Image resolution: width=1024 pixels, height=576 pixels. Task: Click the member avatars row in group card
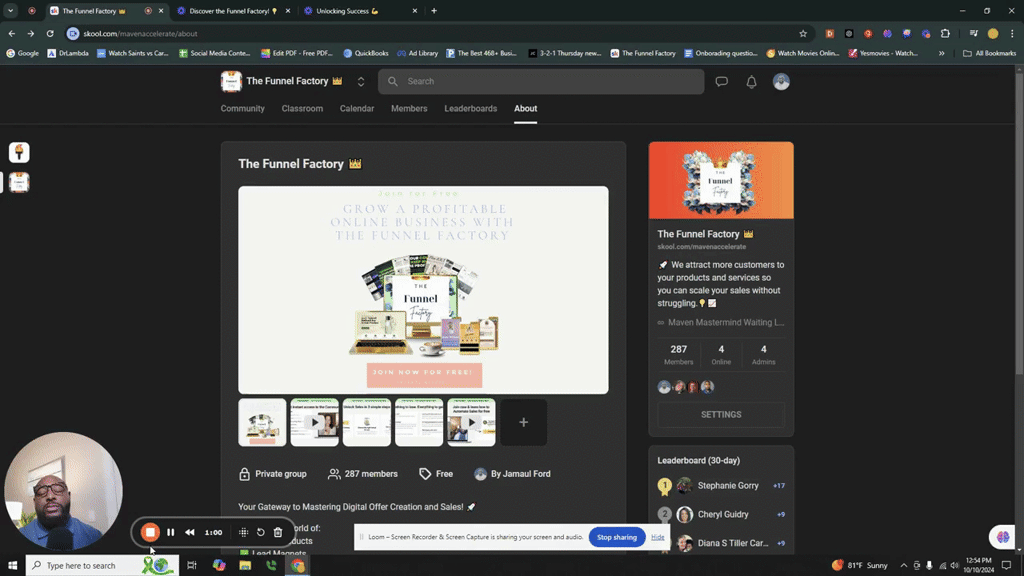[686, 387]
